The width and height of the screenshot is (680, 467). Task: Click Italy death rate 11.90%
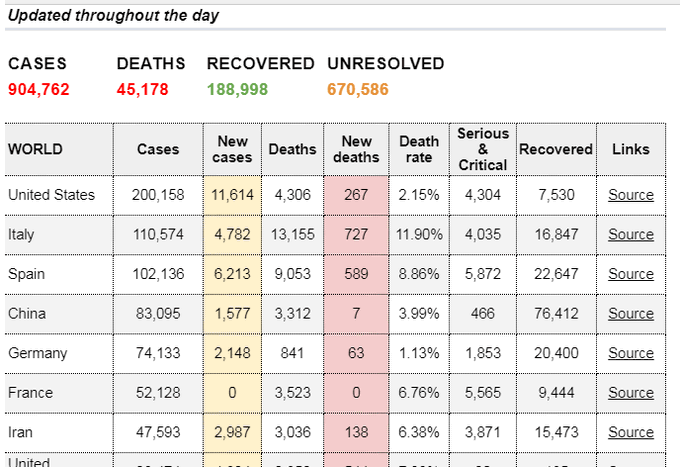pos(419,235)
